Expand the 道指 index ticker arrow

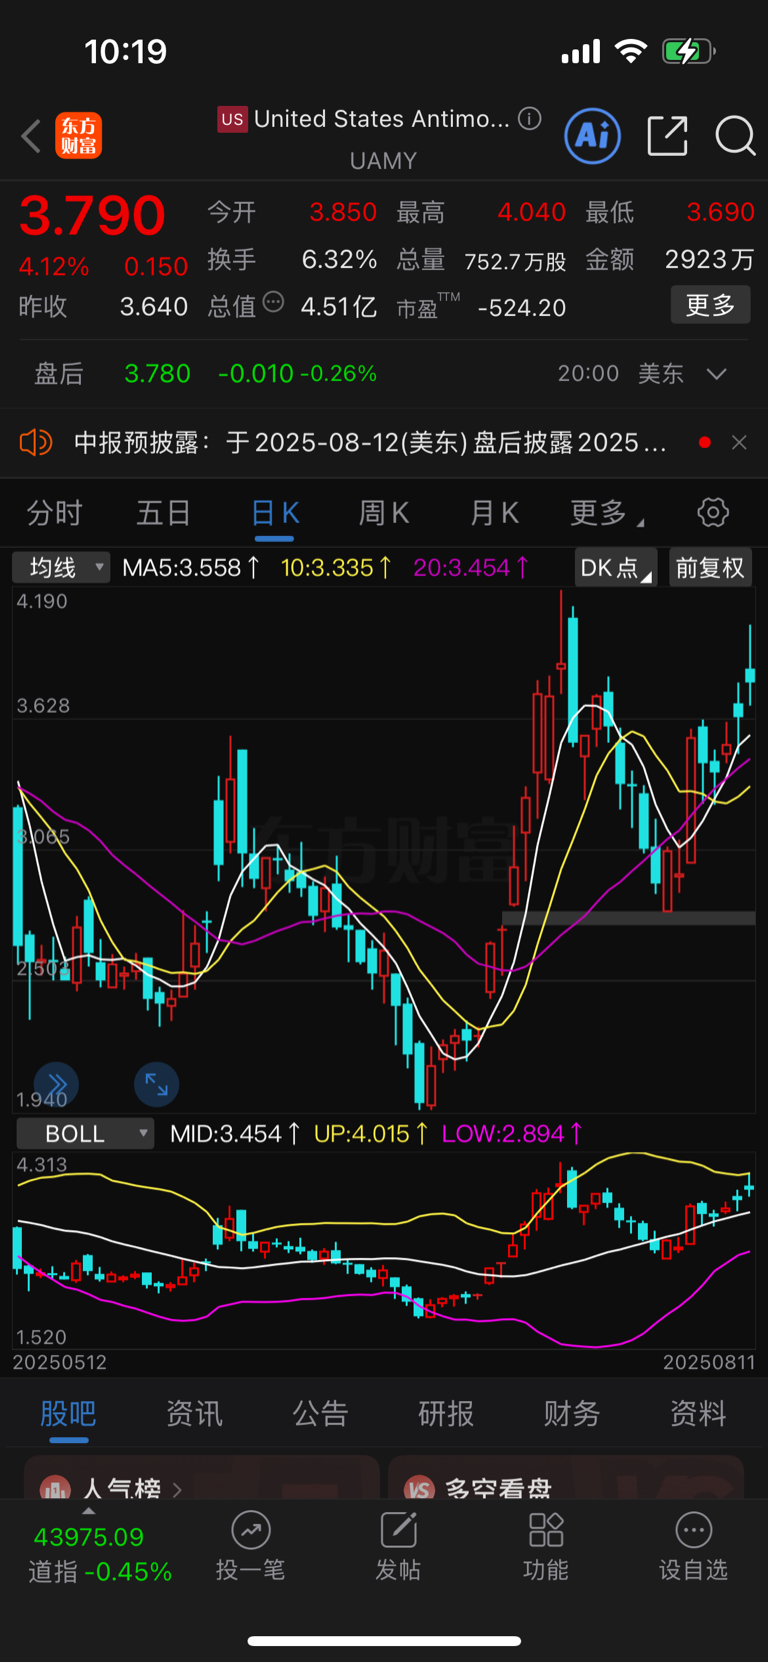(x=89, y=1510)
